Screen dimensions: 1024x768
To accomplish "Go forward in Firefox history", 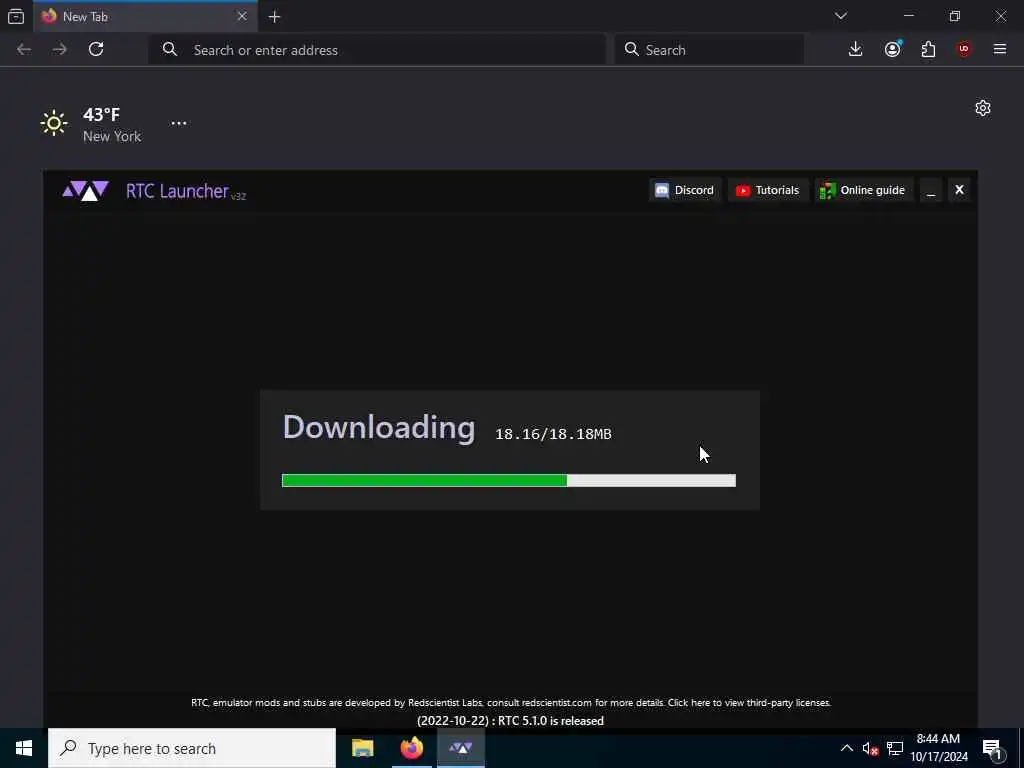I will pyautogui.click(x=59, y=49).
